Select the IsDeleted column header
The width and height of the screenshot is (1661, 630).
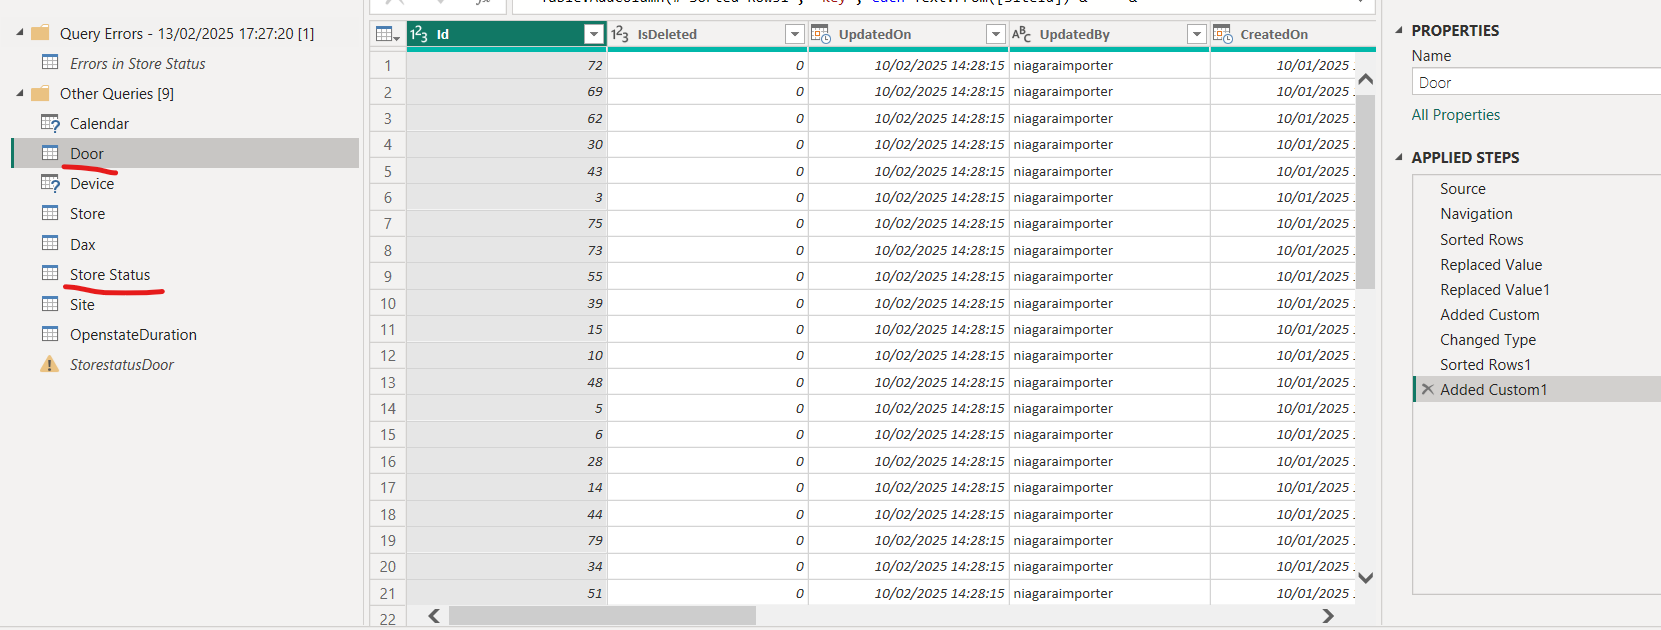click(708, 34)
